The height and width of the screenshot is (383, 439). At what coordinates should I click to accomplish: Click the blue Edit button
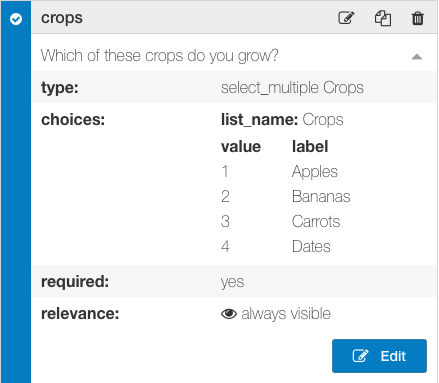pyautogui.click(x=379, y=356)
